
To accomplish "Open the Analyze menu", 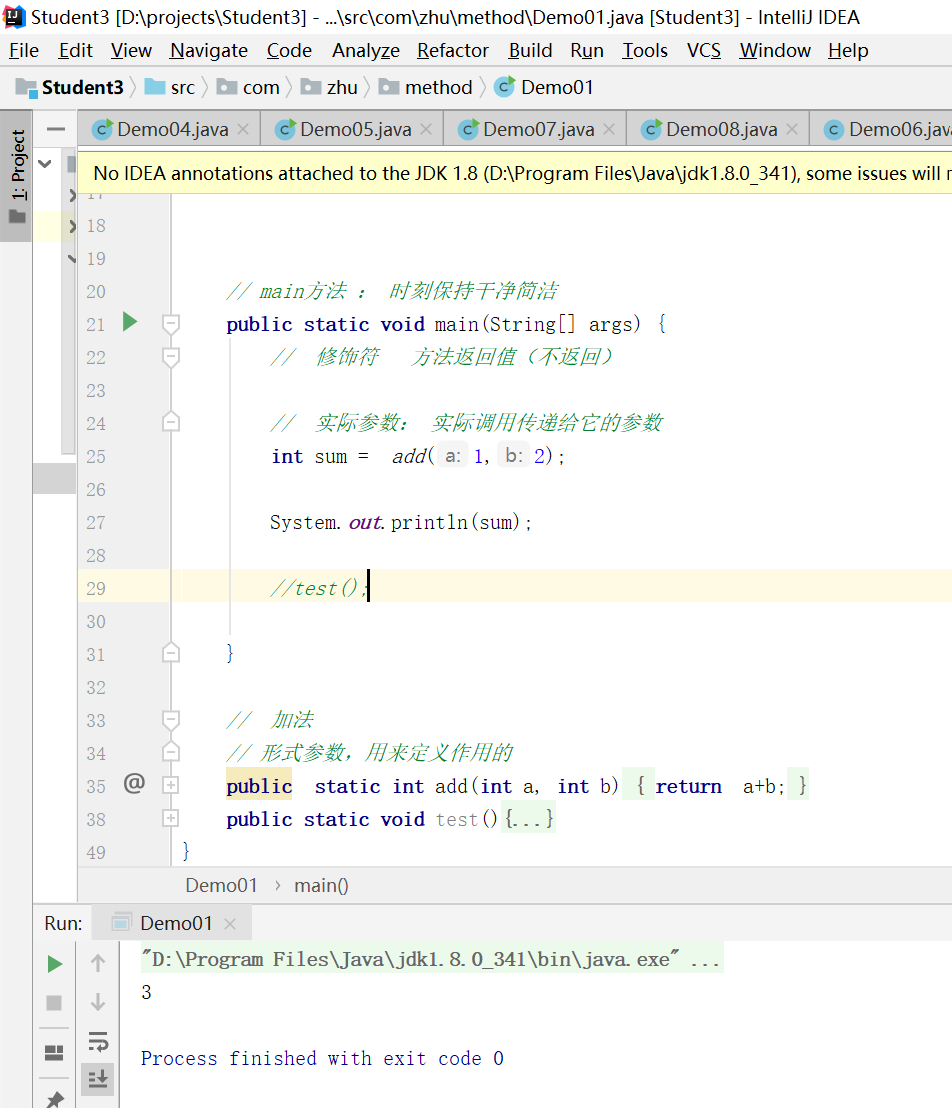I will tap(366, 51).
